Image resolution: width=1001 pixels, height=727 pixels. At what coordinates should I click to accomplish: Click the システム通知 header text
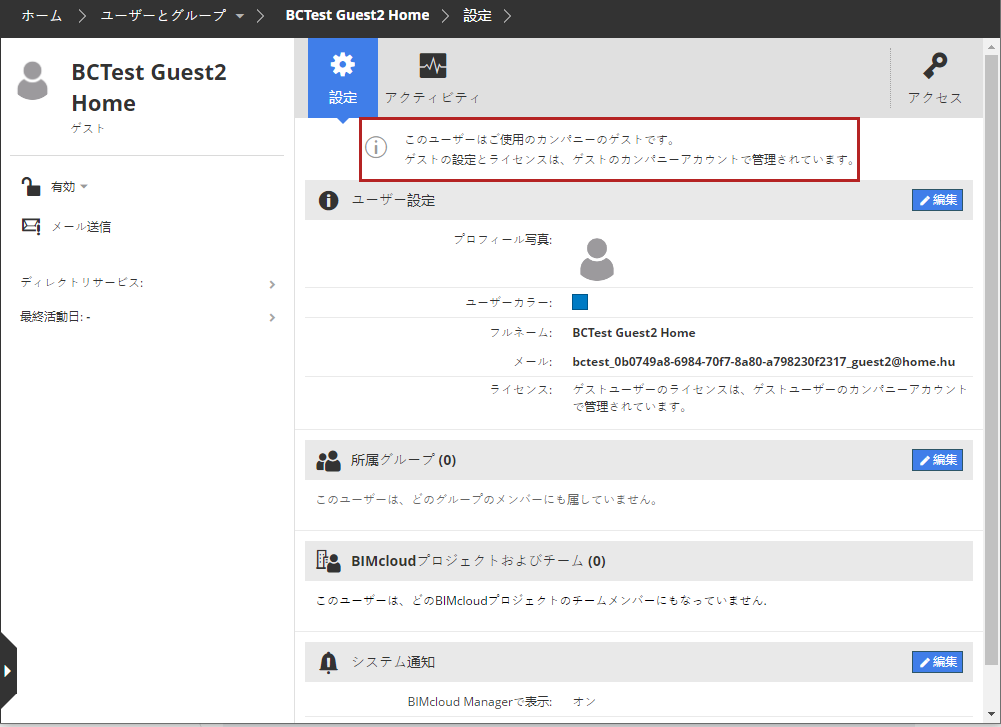pos(393,662)
